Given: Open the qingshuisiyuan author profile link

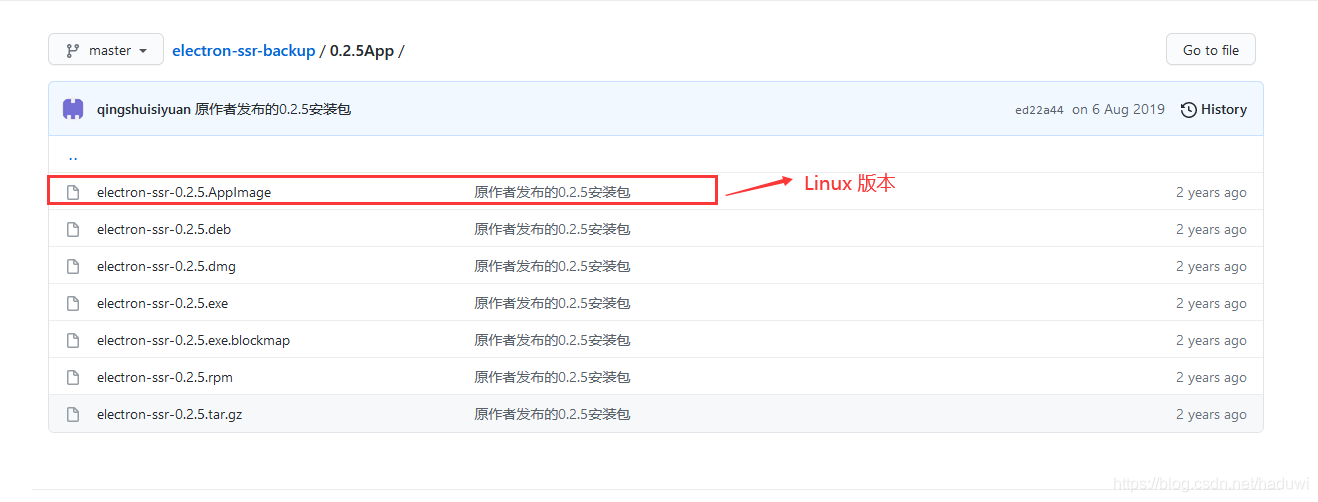Looking at the screenshot, I should (143, 109).
